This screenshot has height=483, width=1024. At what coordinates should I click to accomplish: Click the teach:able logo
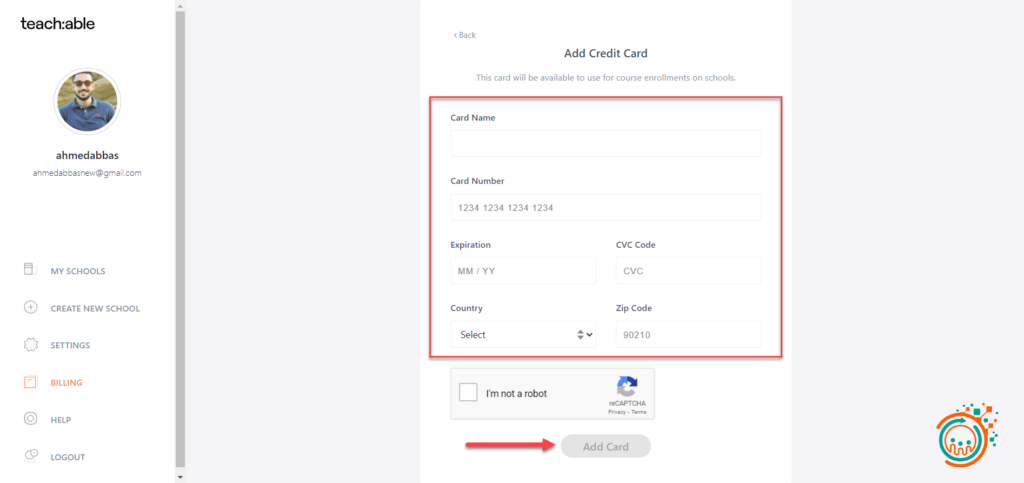click(x=58, y=23)
